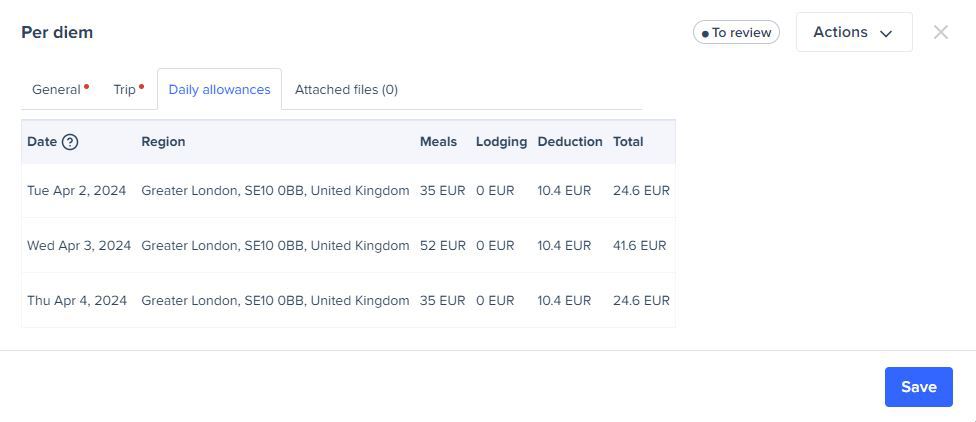
Task: Click the Per diem dialog title
Action: coord(57,32)
